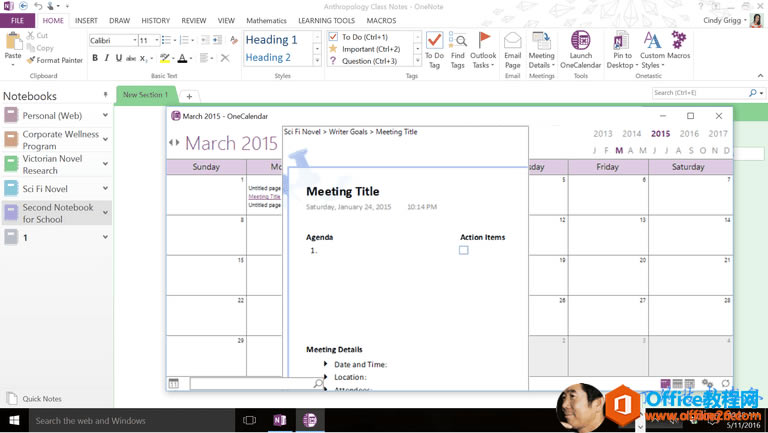This screenshot has height=433, width=768.
Task: Open the LEARNING TOOLS tab
Action: (326, 21)
